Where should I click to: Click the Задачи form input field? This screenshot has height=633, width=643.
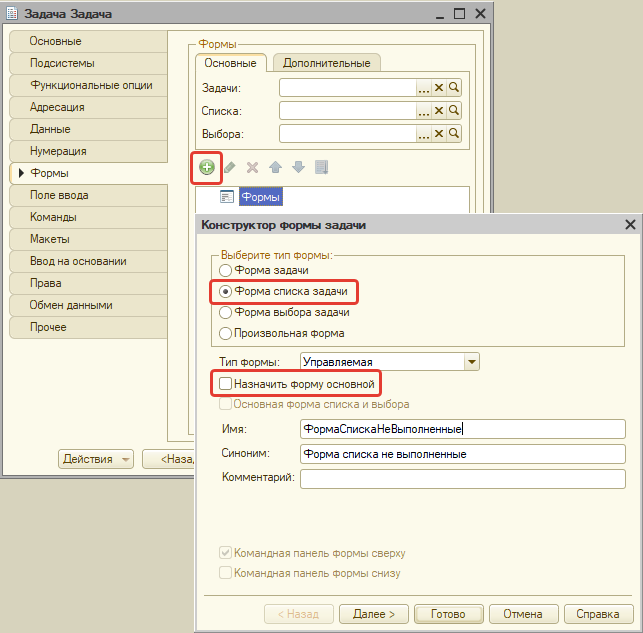click(x=348, y=87)
